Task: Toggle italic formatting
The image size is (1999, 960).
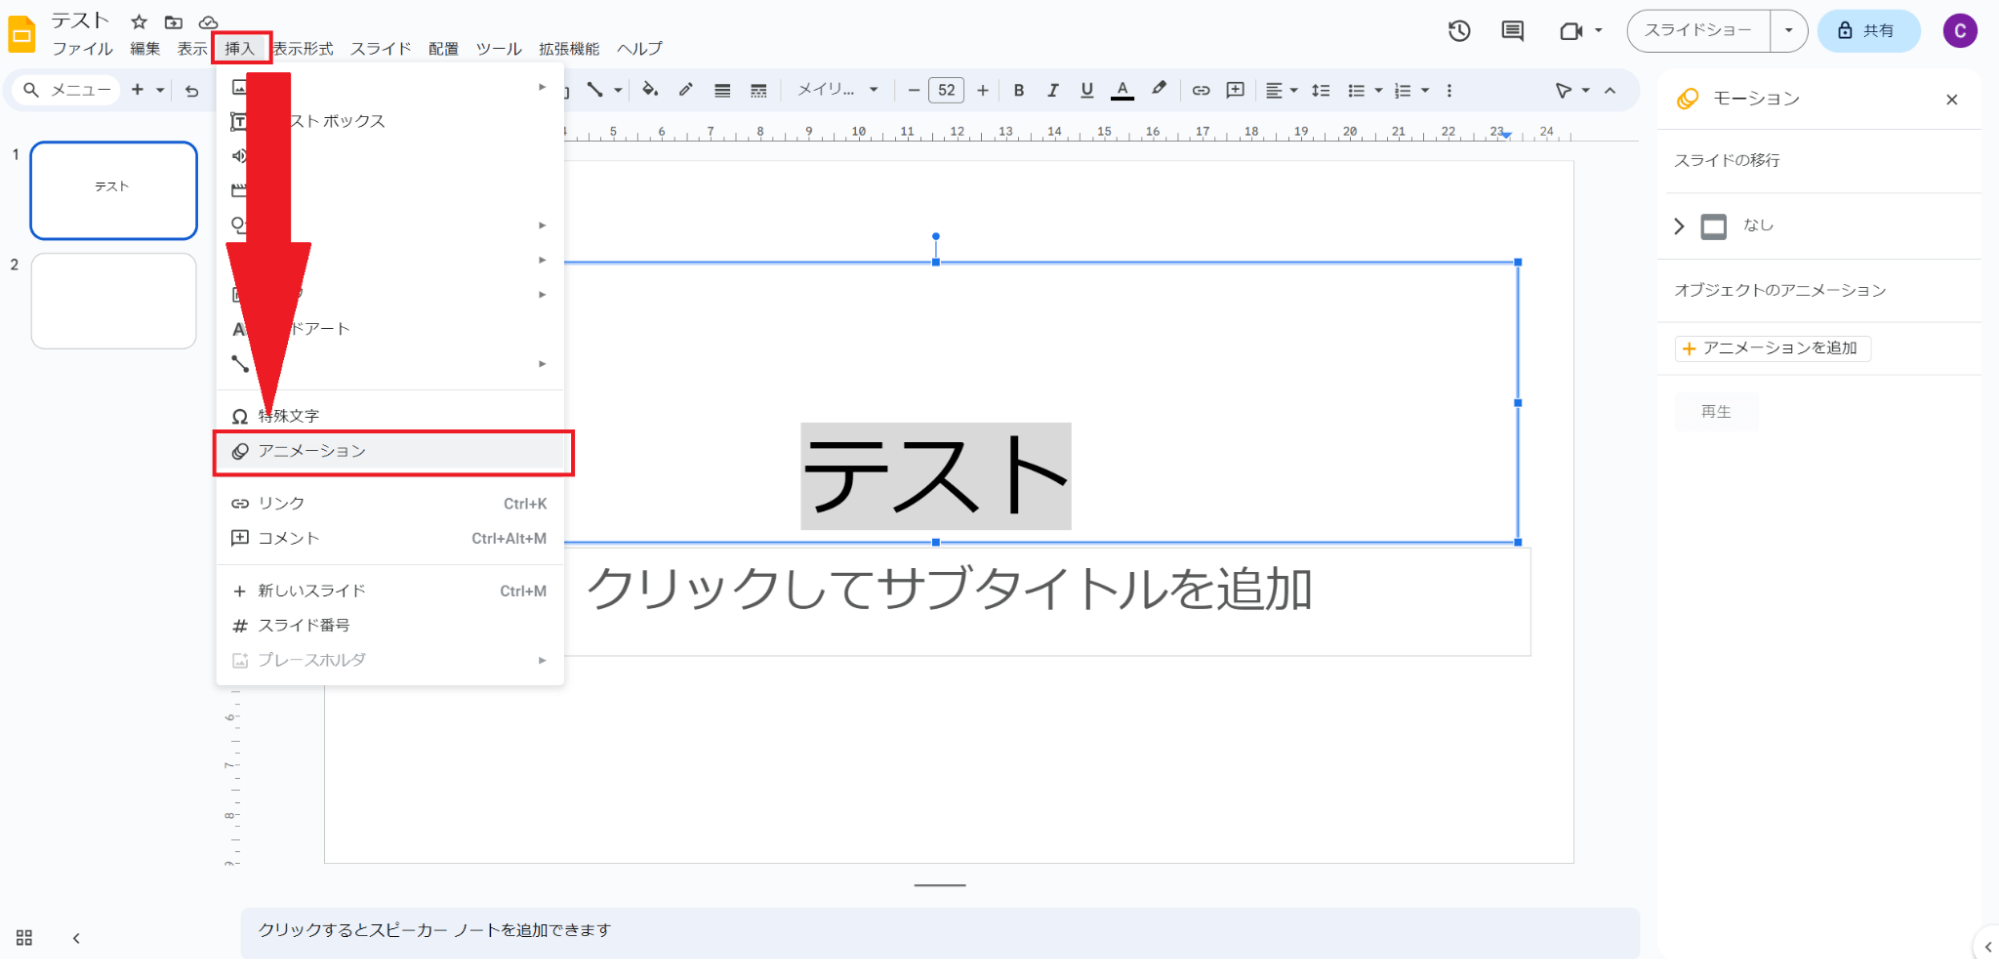Action: (x=1052, y=90)
